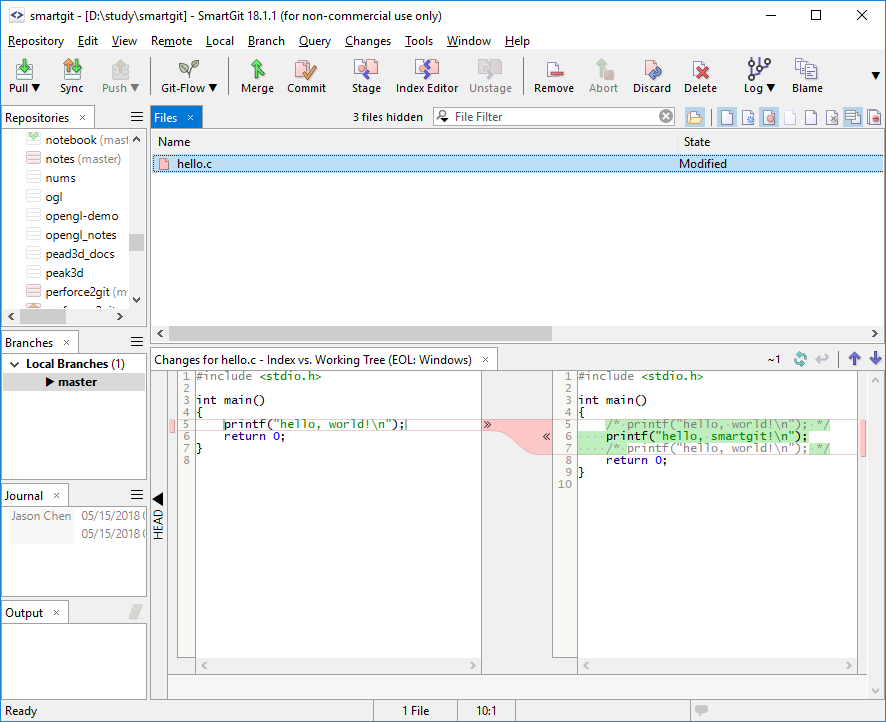886x722 pixels.
Task: Click in the File Filter field
Action: tap(554, 116)
